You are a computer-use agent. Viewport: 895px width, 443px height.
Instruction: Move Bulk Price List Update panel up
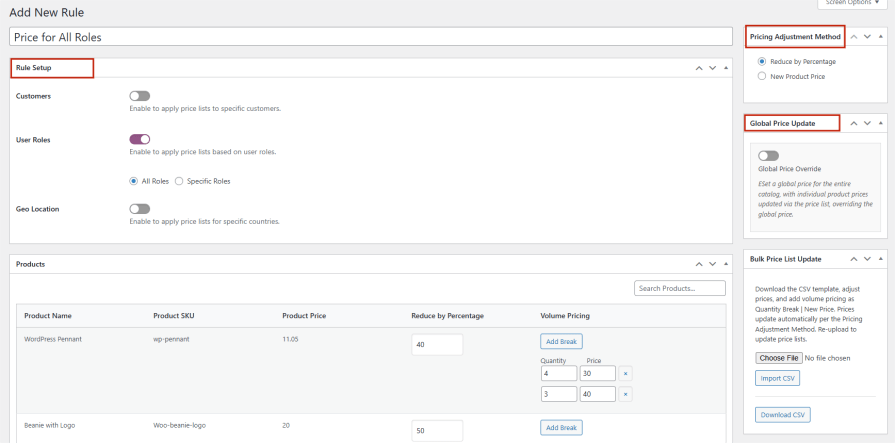tap(854, 258)
